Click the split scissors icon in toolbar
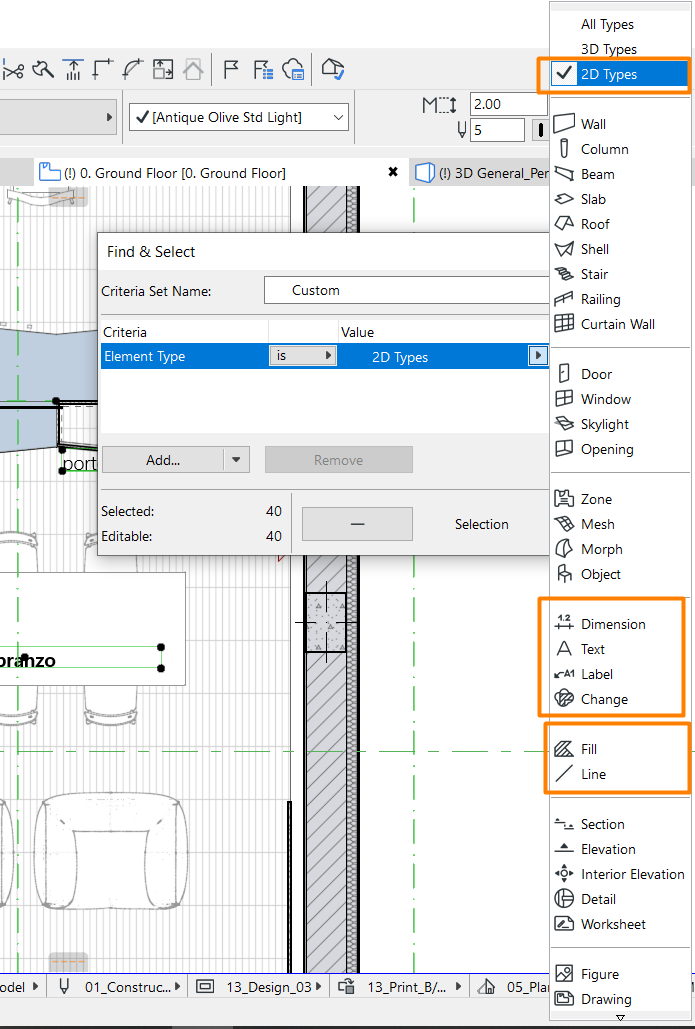This screenshot has width=695, height=1029. [14, 69]
